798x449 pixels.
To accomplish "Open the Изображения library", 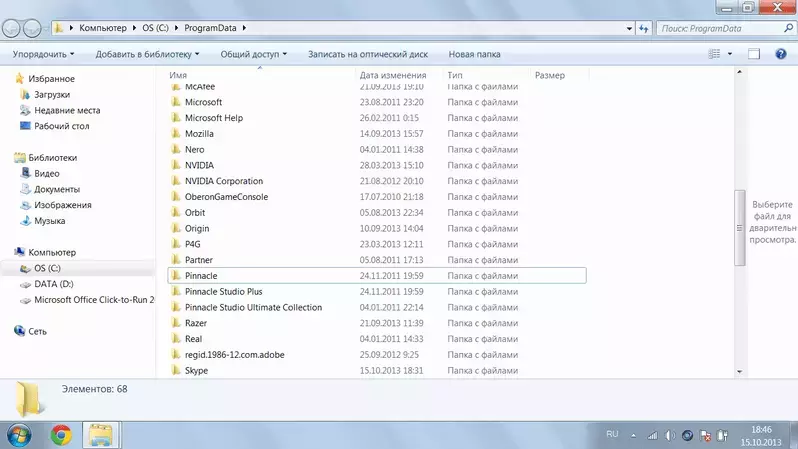I will point(63,205).
